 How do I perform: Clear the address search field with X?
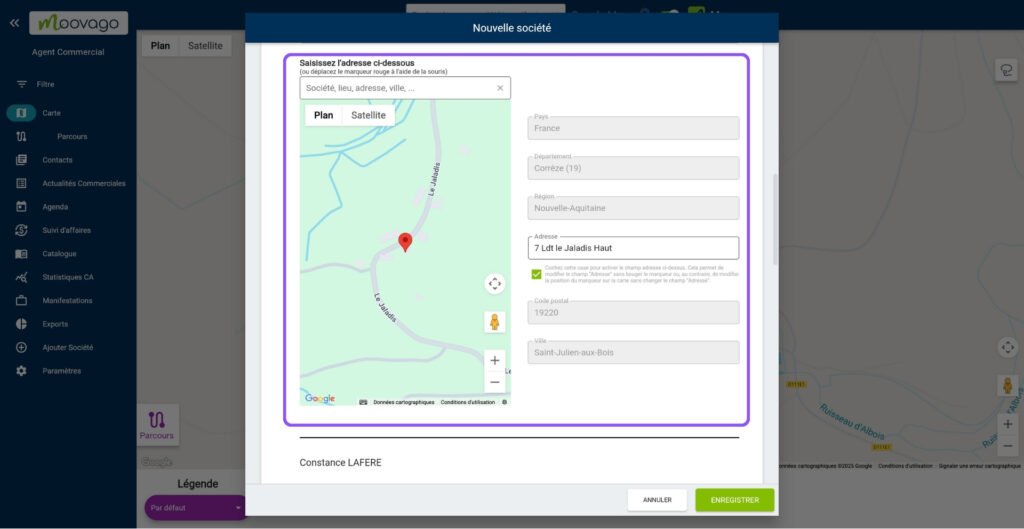(x=500, y=88)
